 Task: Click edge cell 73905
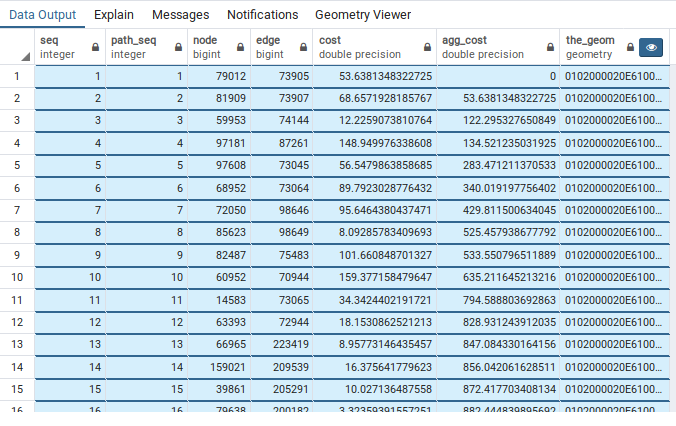282,76
